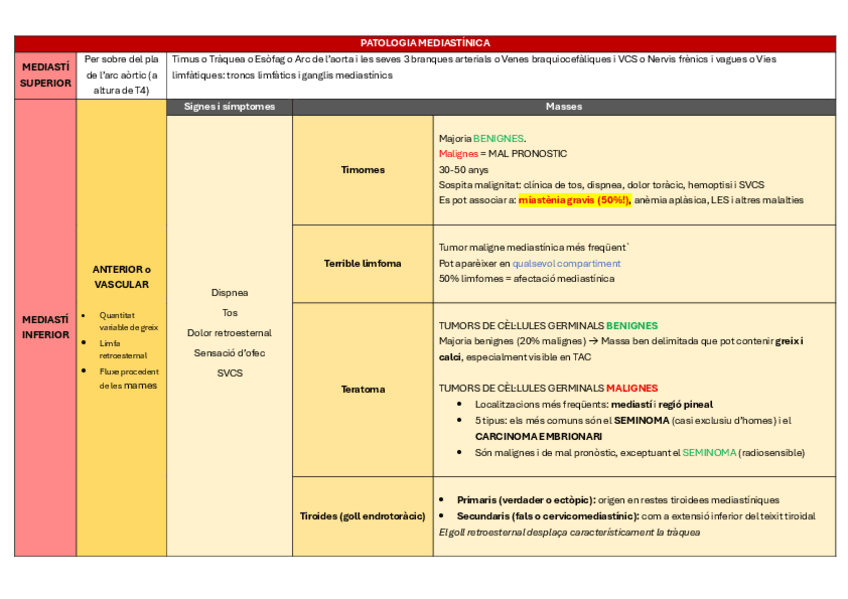The width and height of the screenshot is (848, 599).
Task: Click the 'Tiroides (goll endotoràcic)' label
Action: 361,516
